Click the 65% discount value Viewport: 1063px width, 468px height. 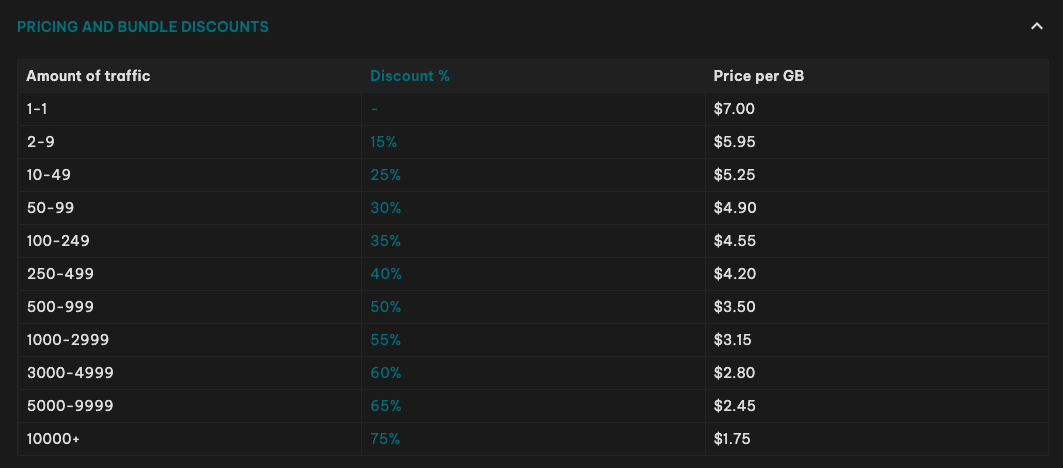click(x=385, y=406)
